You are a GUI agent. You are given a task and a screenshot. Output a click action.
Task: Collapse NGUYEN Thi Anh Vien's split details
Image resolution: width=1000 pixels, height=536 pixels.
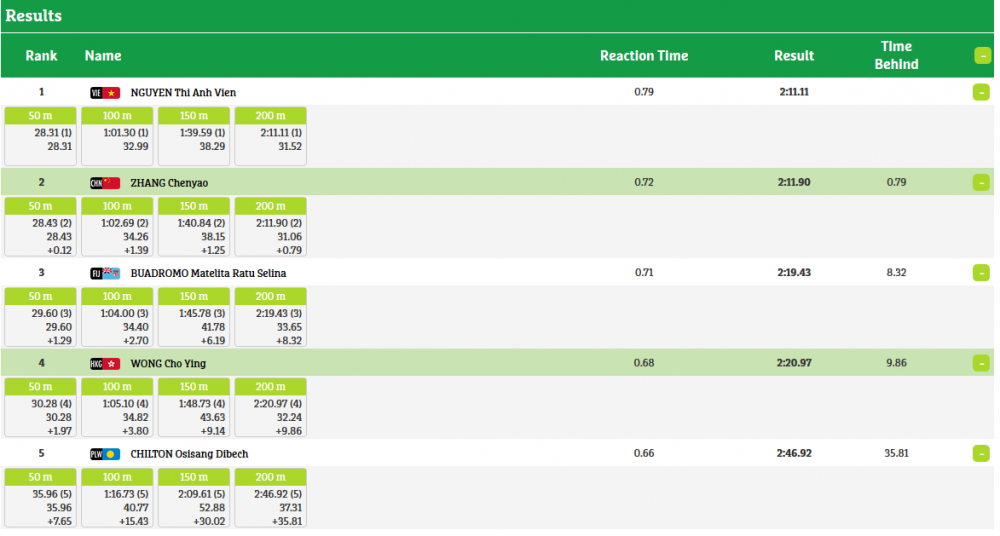pyautogui.click(x=981, y=93)
